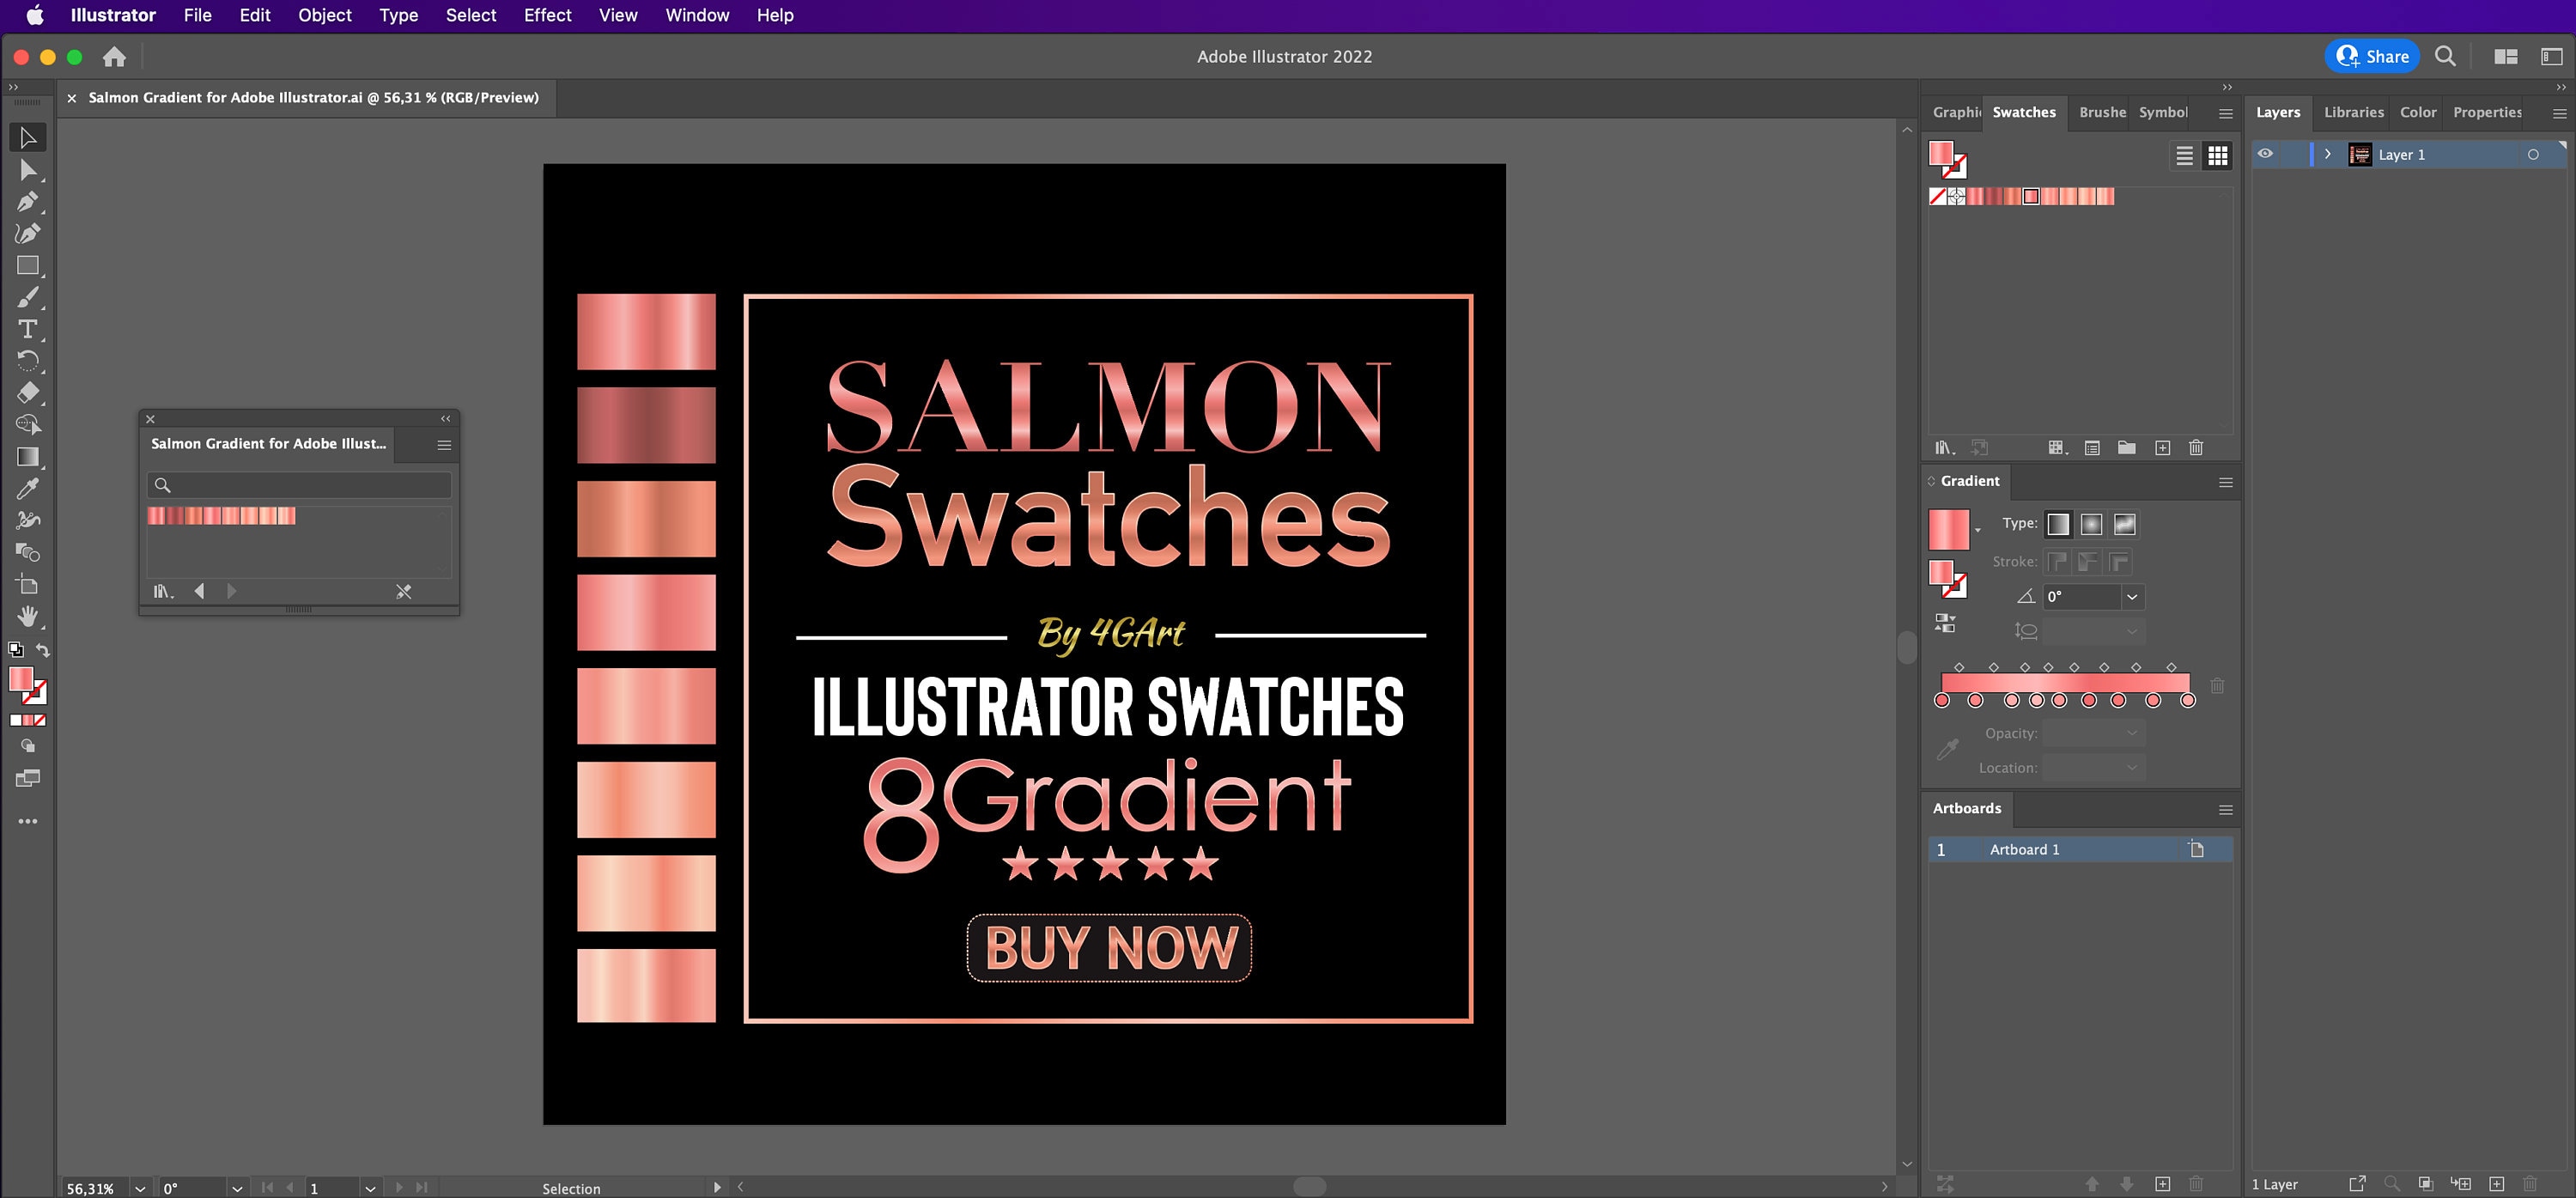Expand Layer 1 in the Layers panel
The image size is (2576, 1198).
[2329, 154]
